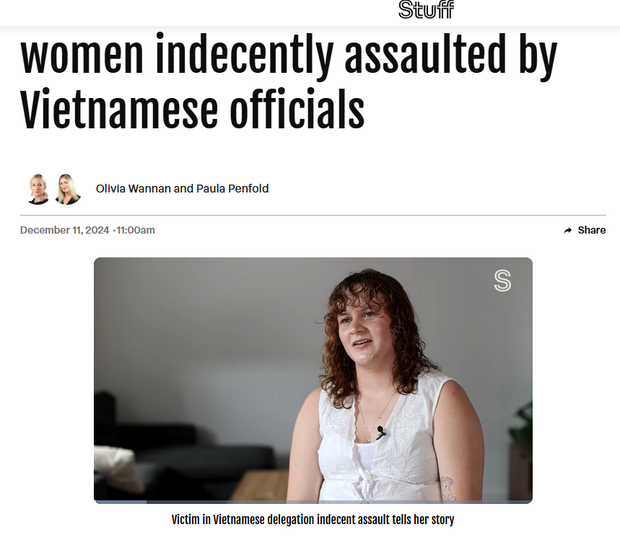This screenshot has width=620, height=540.
Task: Click the Share button label
Action: point(592,230)
